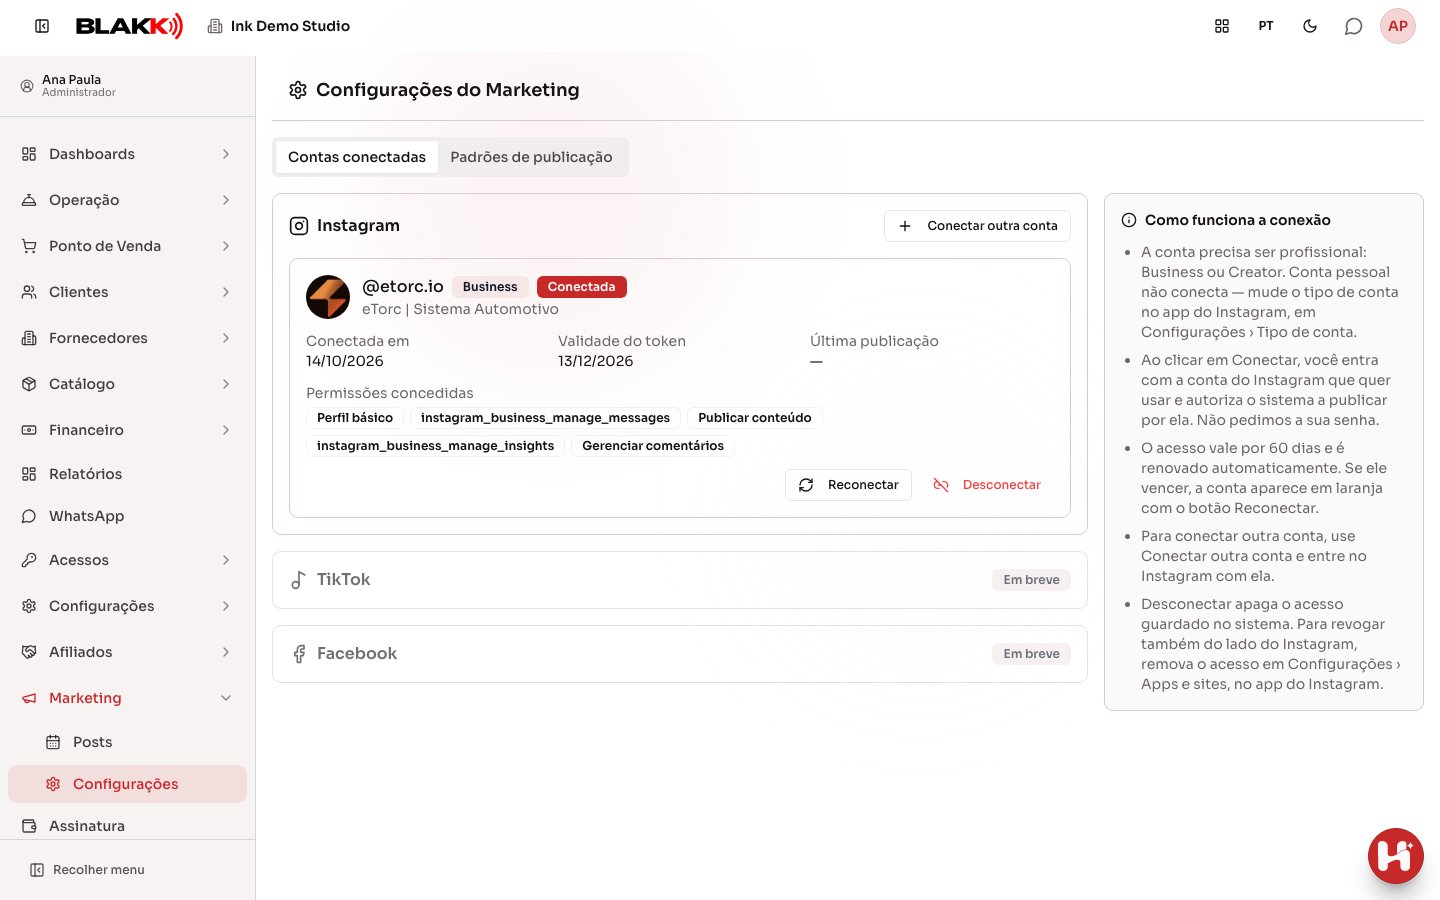
Task: Click the Gerenciar comentários permission tag
Action: [653, 446]
